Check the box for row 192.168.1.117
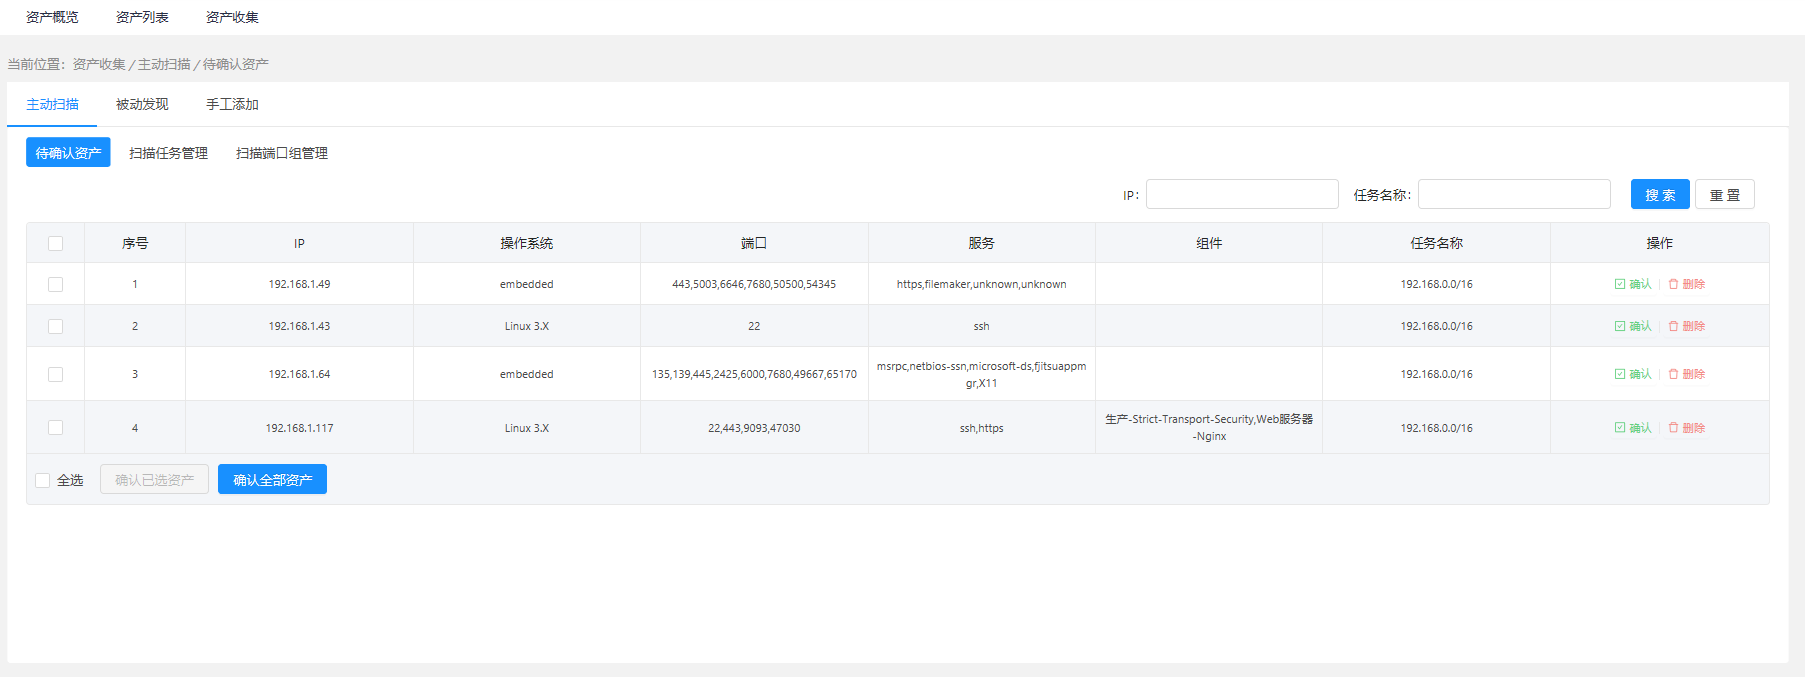 point(55,428)
